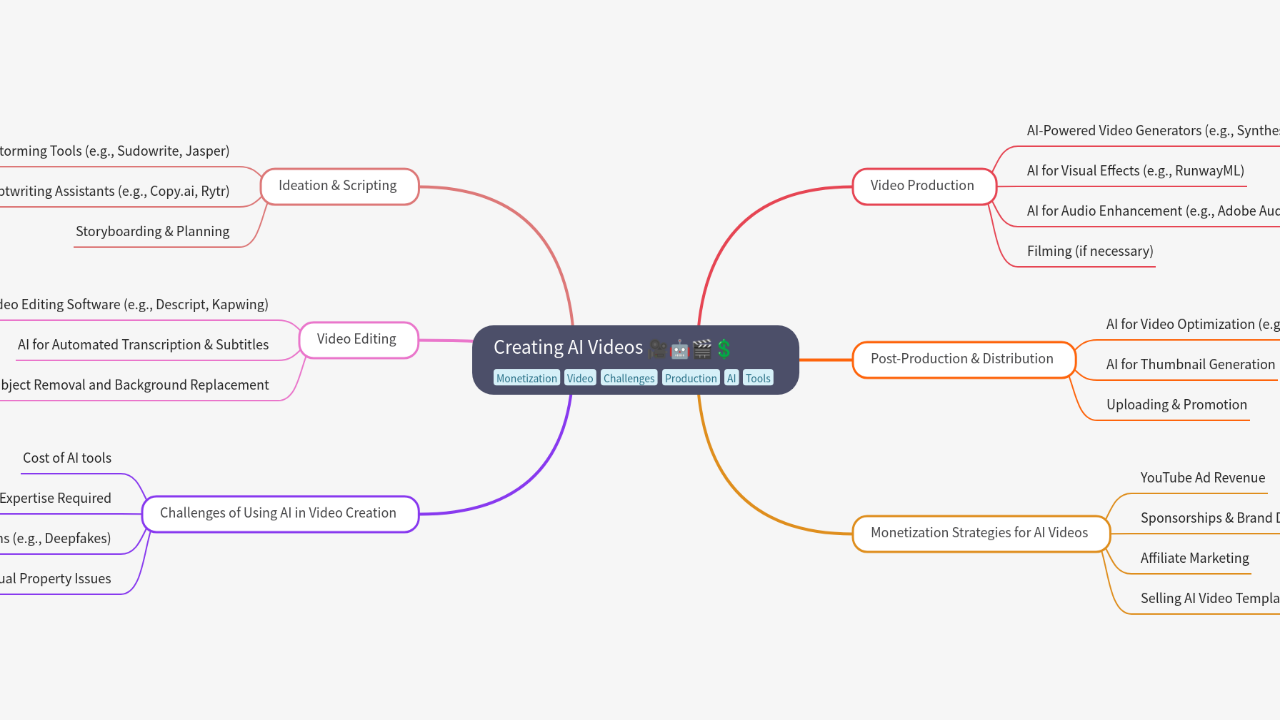Select AI for Audio Enhancement item

[x=1153, y=211]
